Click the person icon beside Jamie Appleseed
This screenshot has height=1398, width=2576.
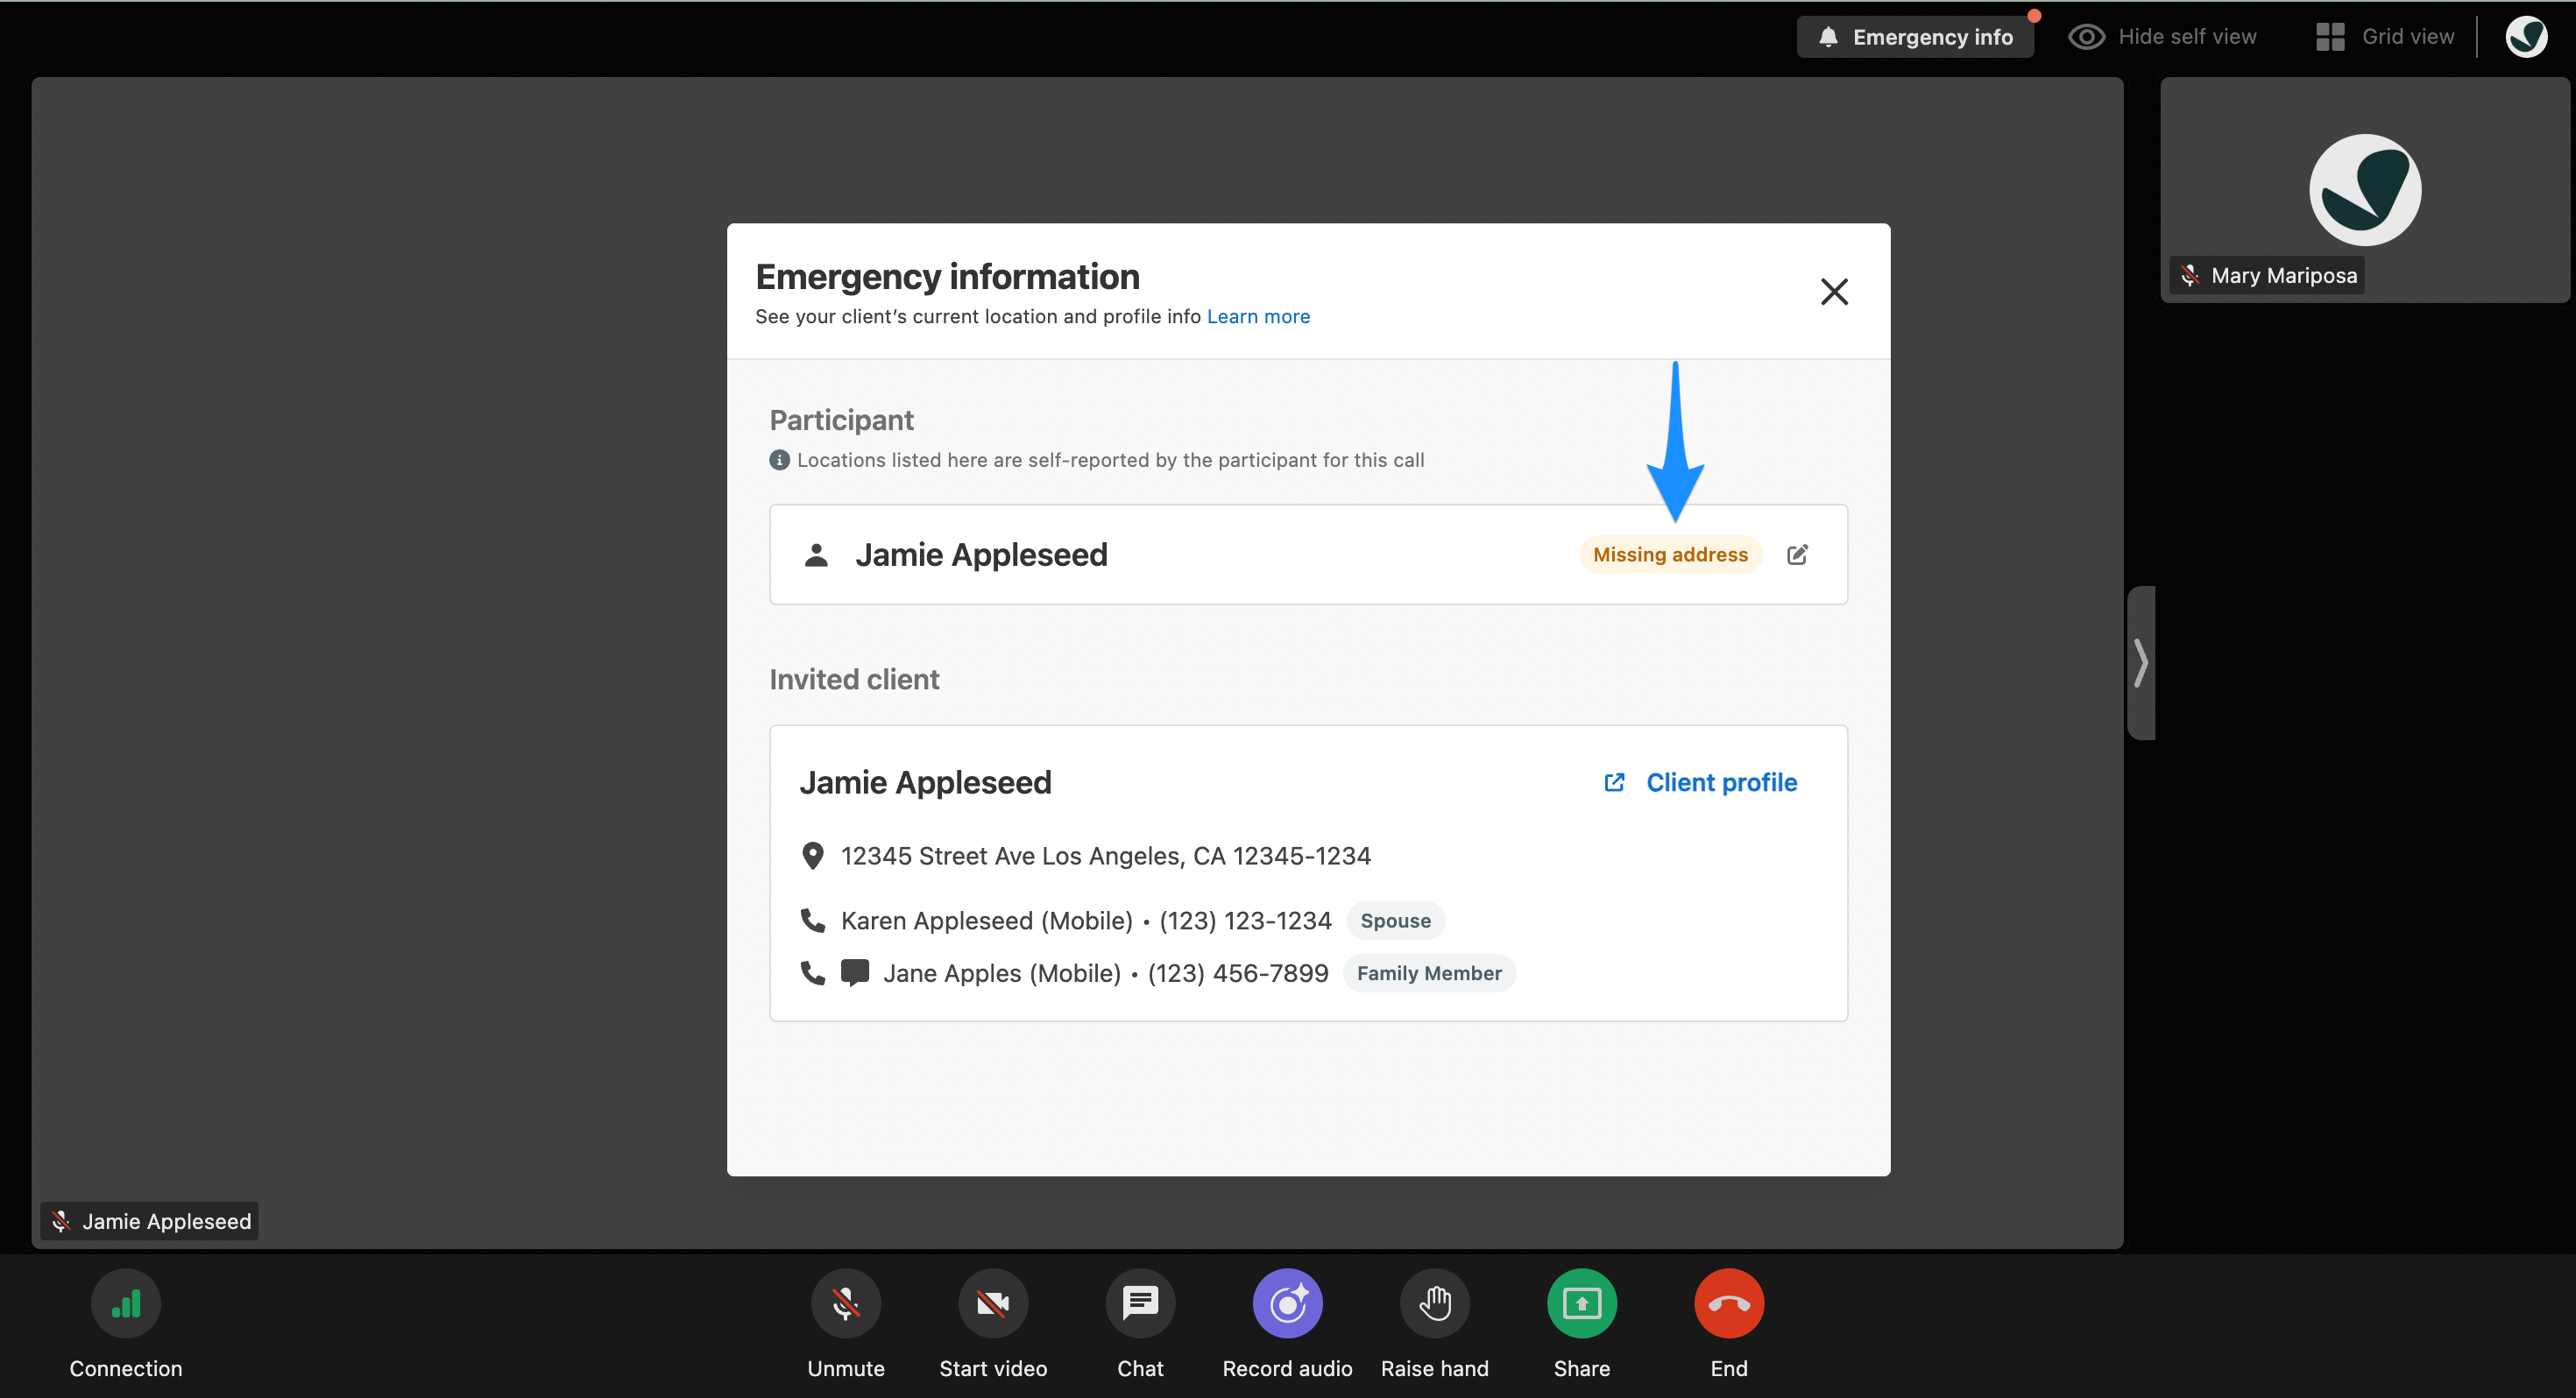pyautogui.click(x=816, y=554)
